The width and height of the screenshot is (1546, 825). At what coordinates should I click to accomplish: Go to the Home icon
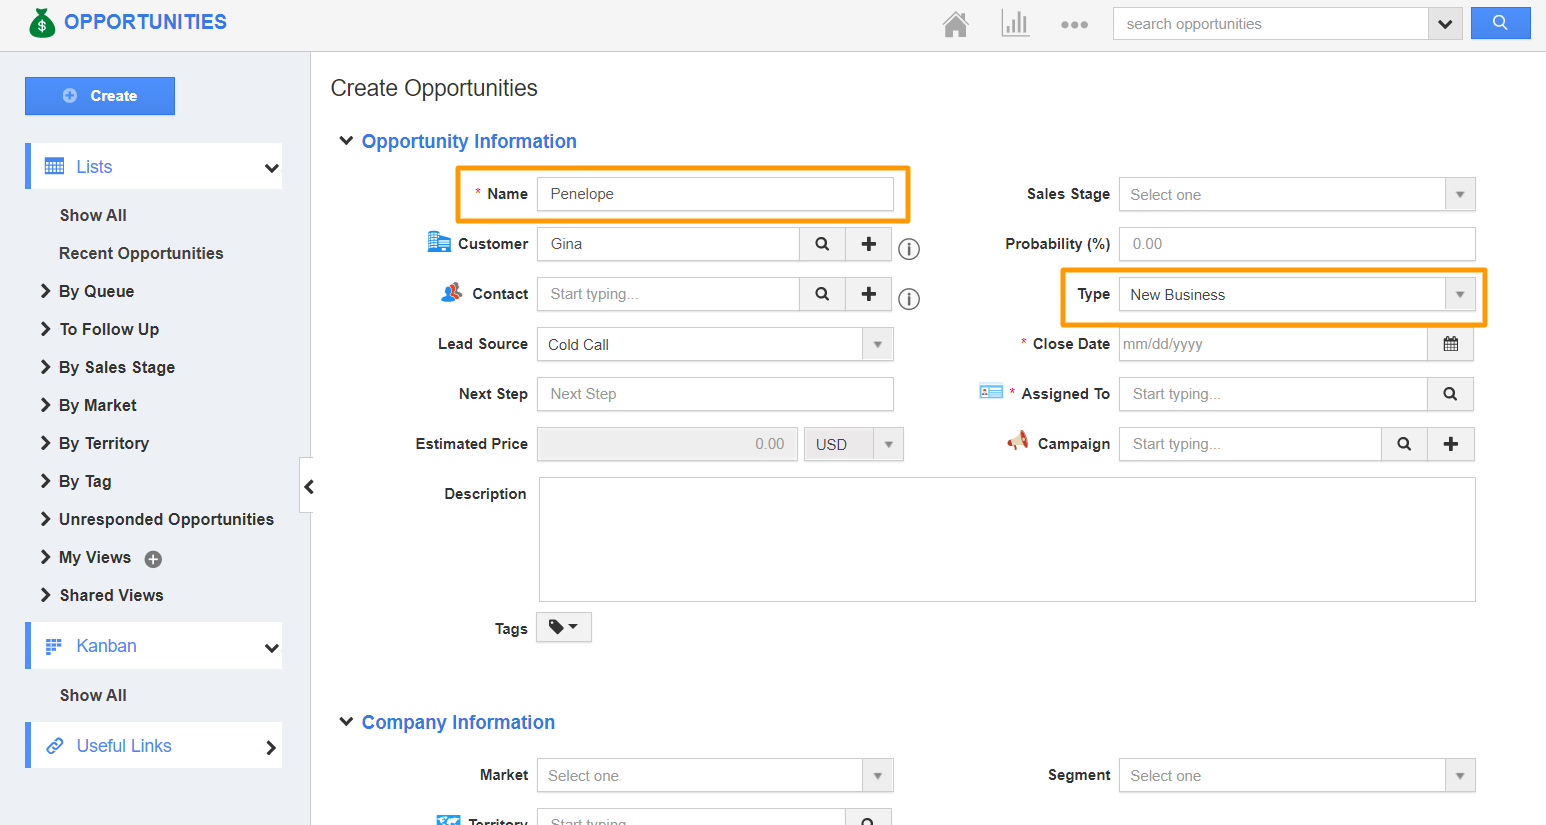pos(956,24)
